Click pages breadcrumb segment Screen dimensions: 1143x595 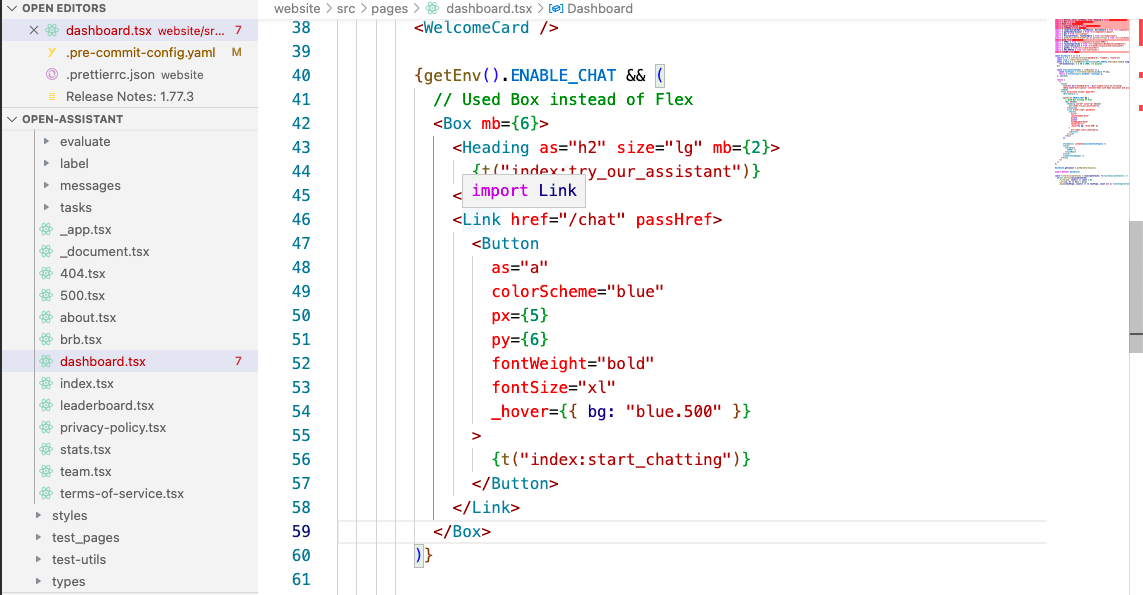(x=389, y=9)
